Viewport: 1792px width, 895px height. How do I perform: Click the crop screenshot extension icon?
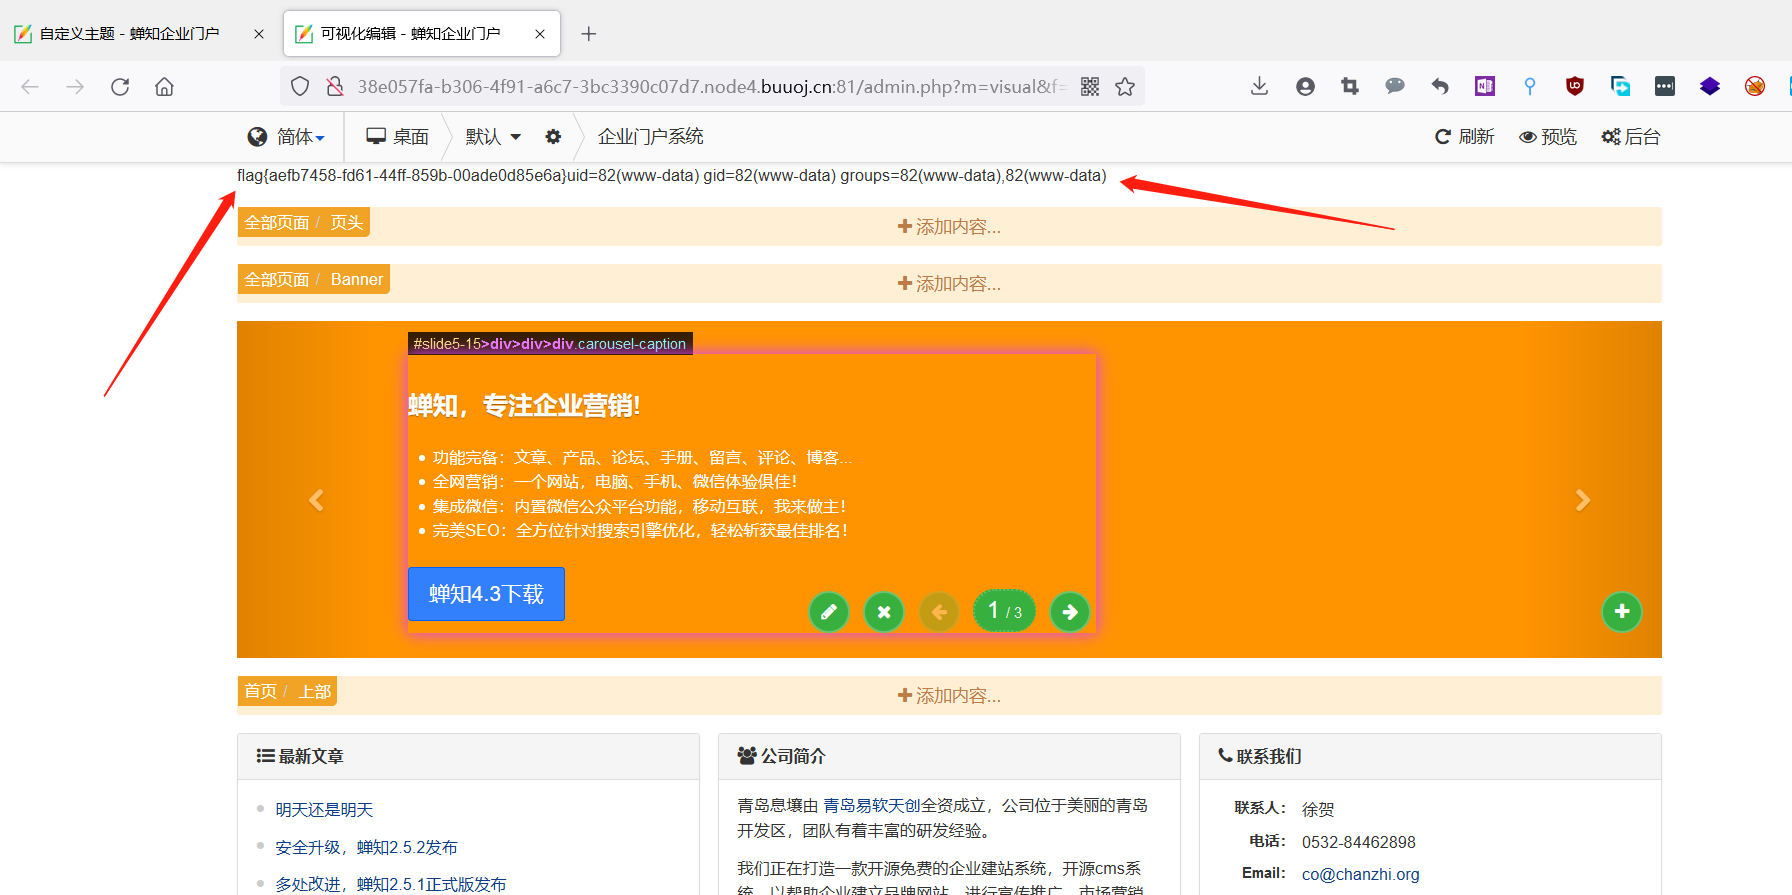[1350, 87]
